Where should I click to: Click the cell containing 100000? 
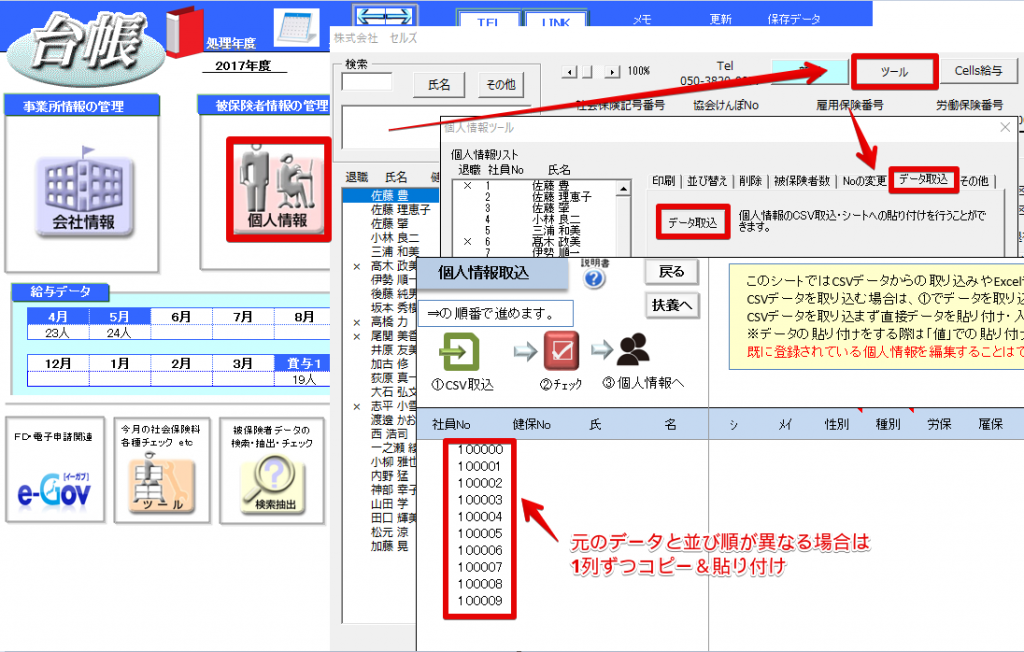[x=480, y=450]
